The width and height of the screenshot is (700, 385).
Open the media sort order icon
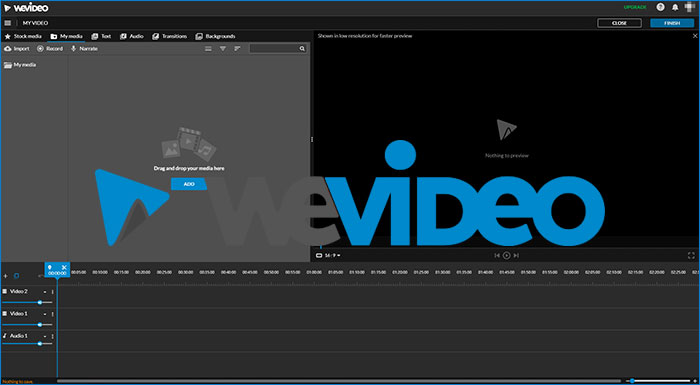[x=237, y=49]
